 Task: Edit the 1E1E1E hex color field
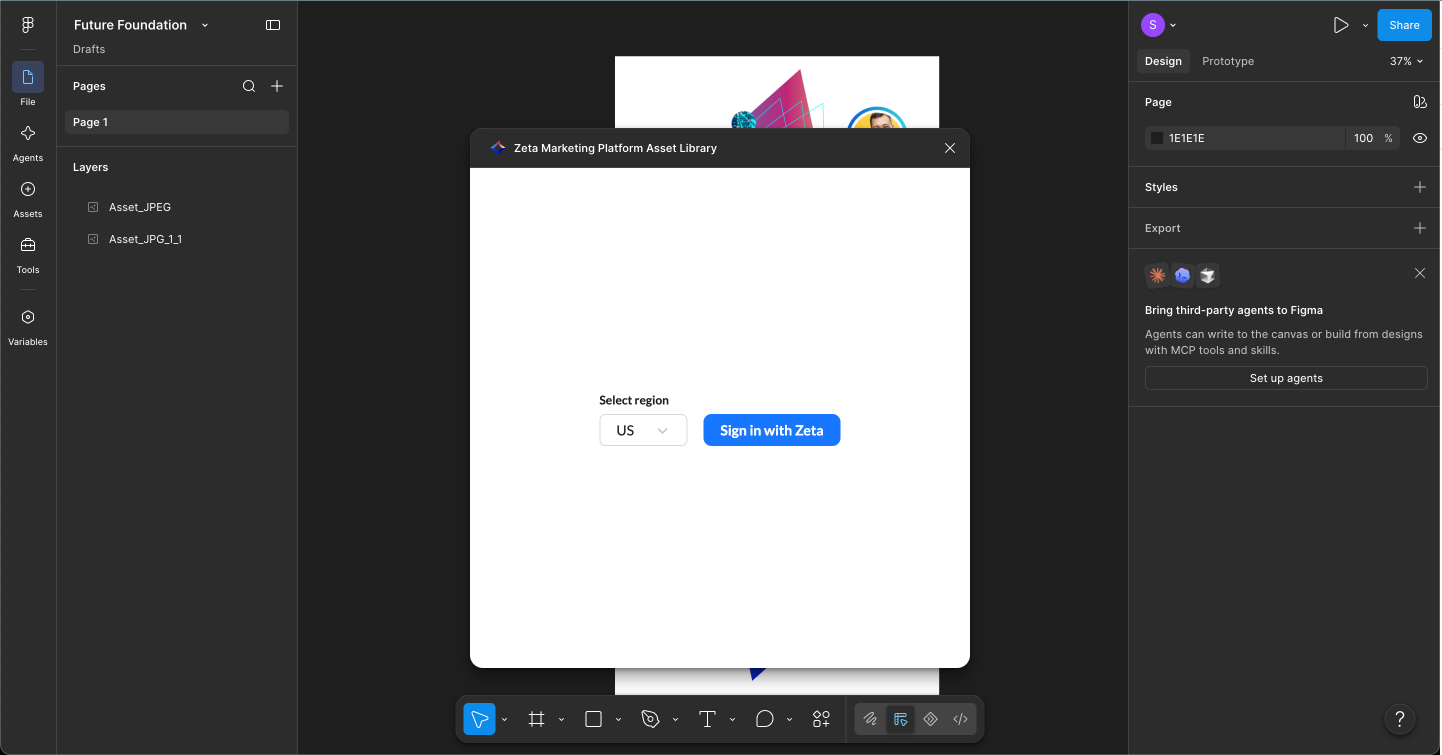(1245, 138)
